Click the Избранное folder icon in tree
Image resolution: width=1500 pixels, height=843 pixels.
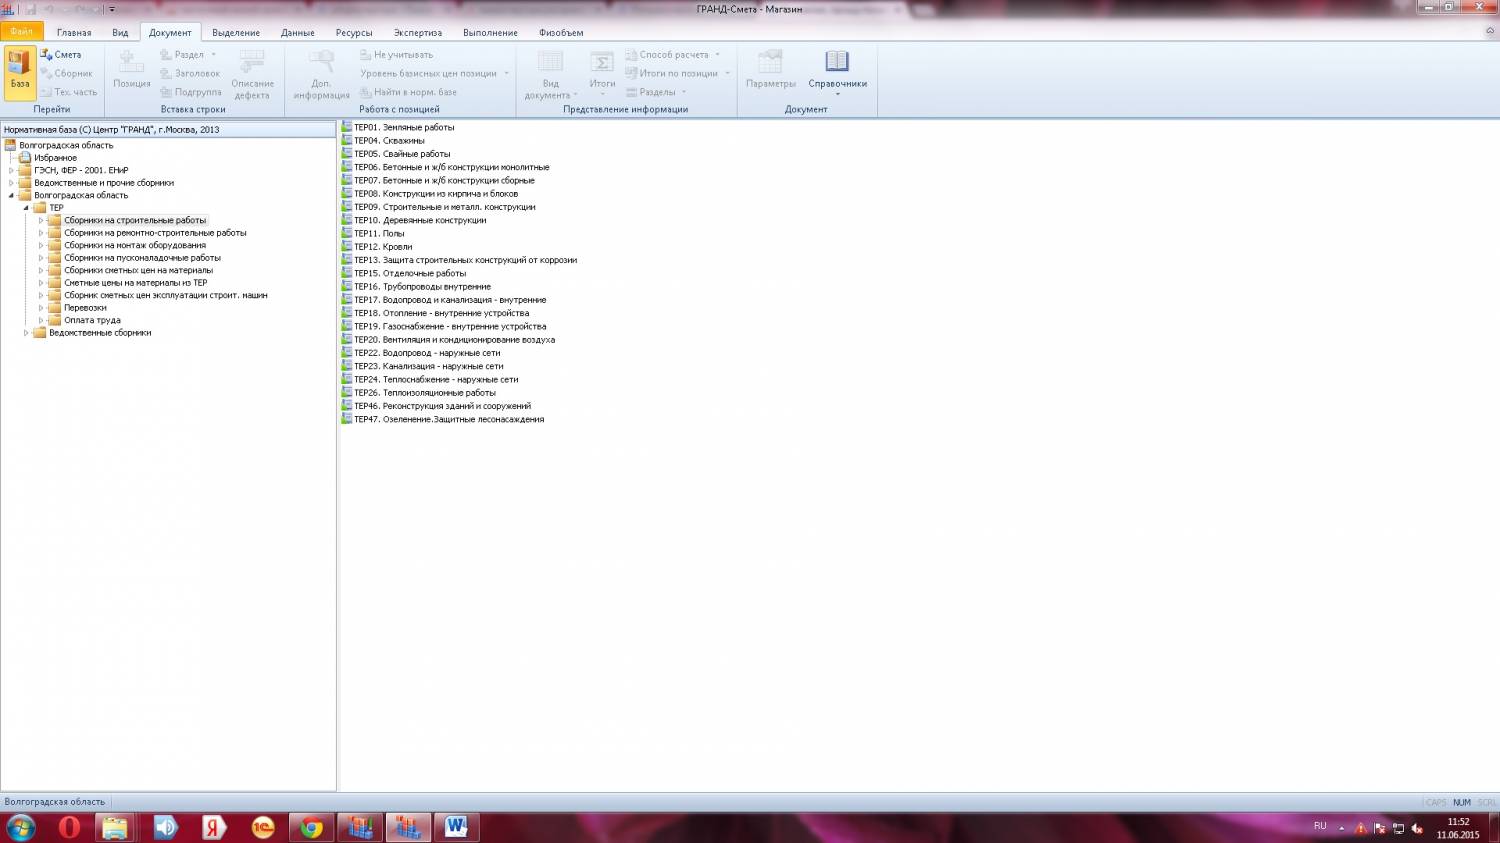pyautogui.click(x=25, y=158)
